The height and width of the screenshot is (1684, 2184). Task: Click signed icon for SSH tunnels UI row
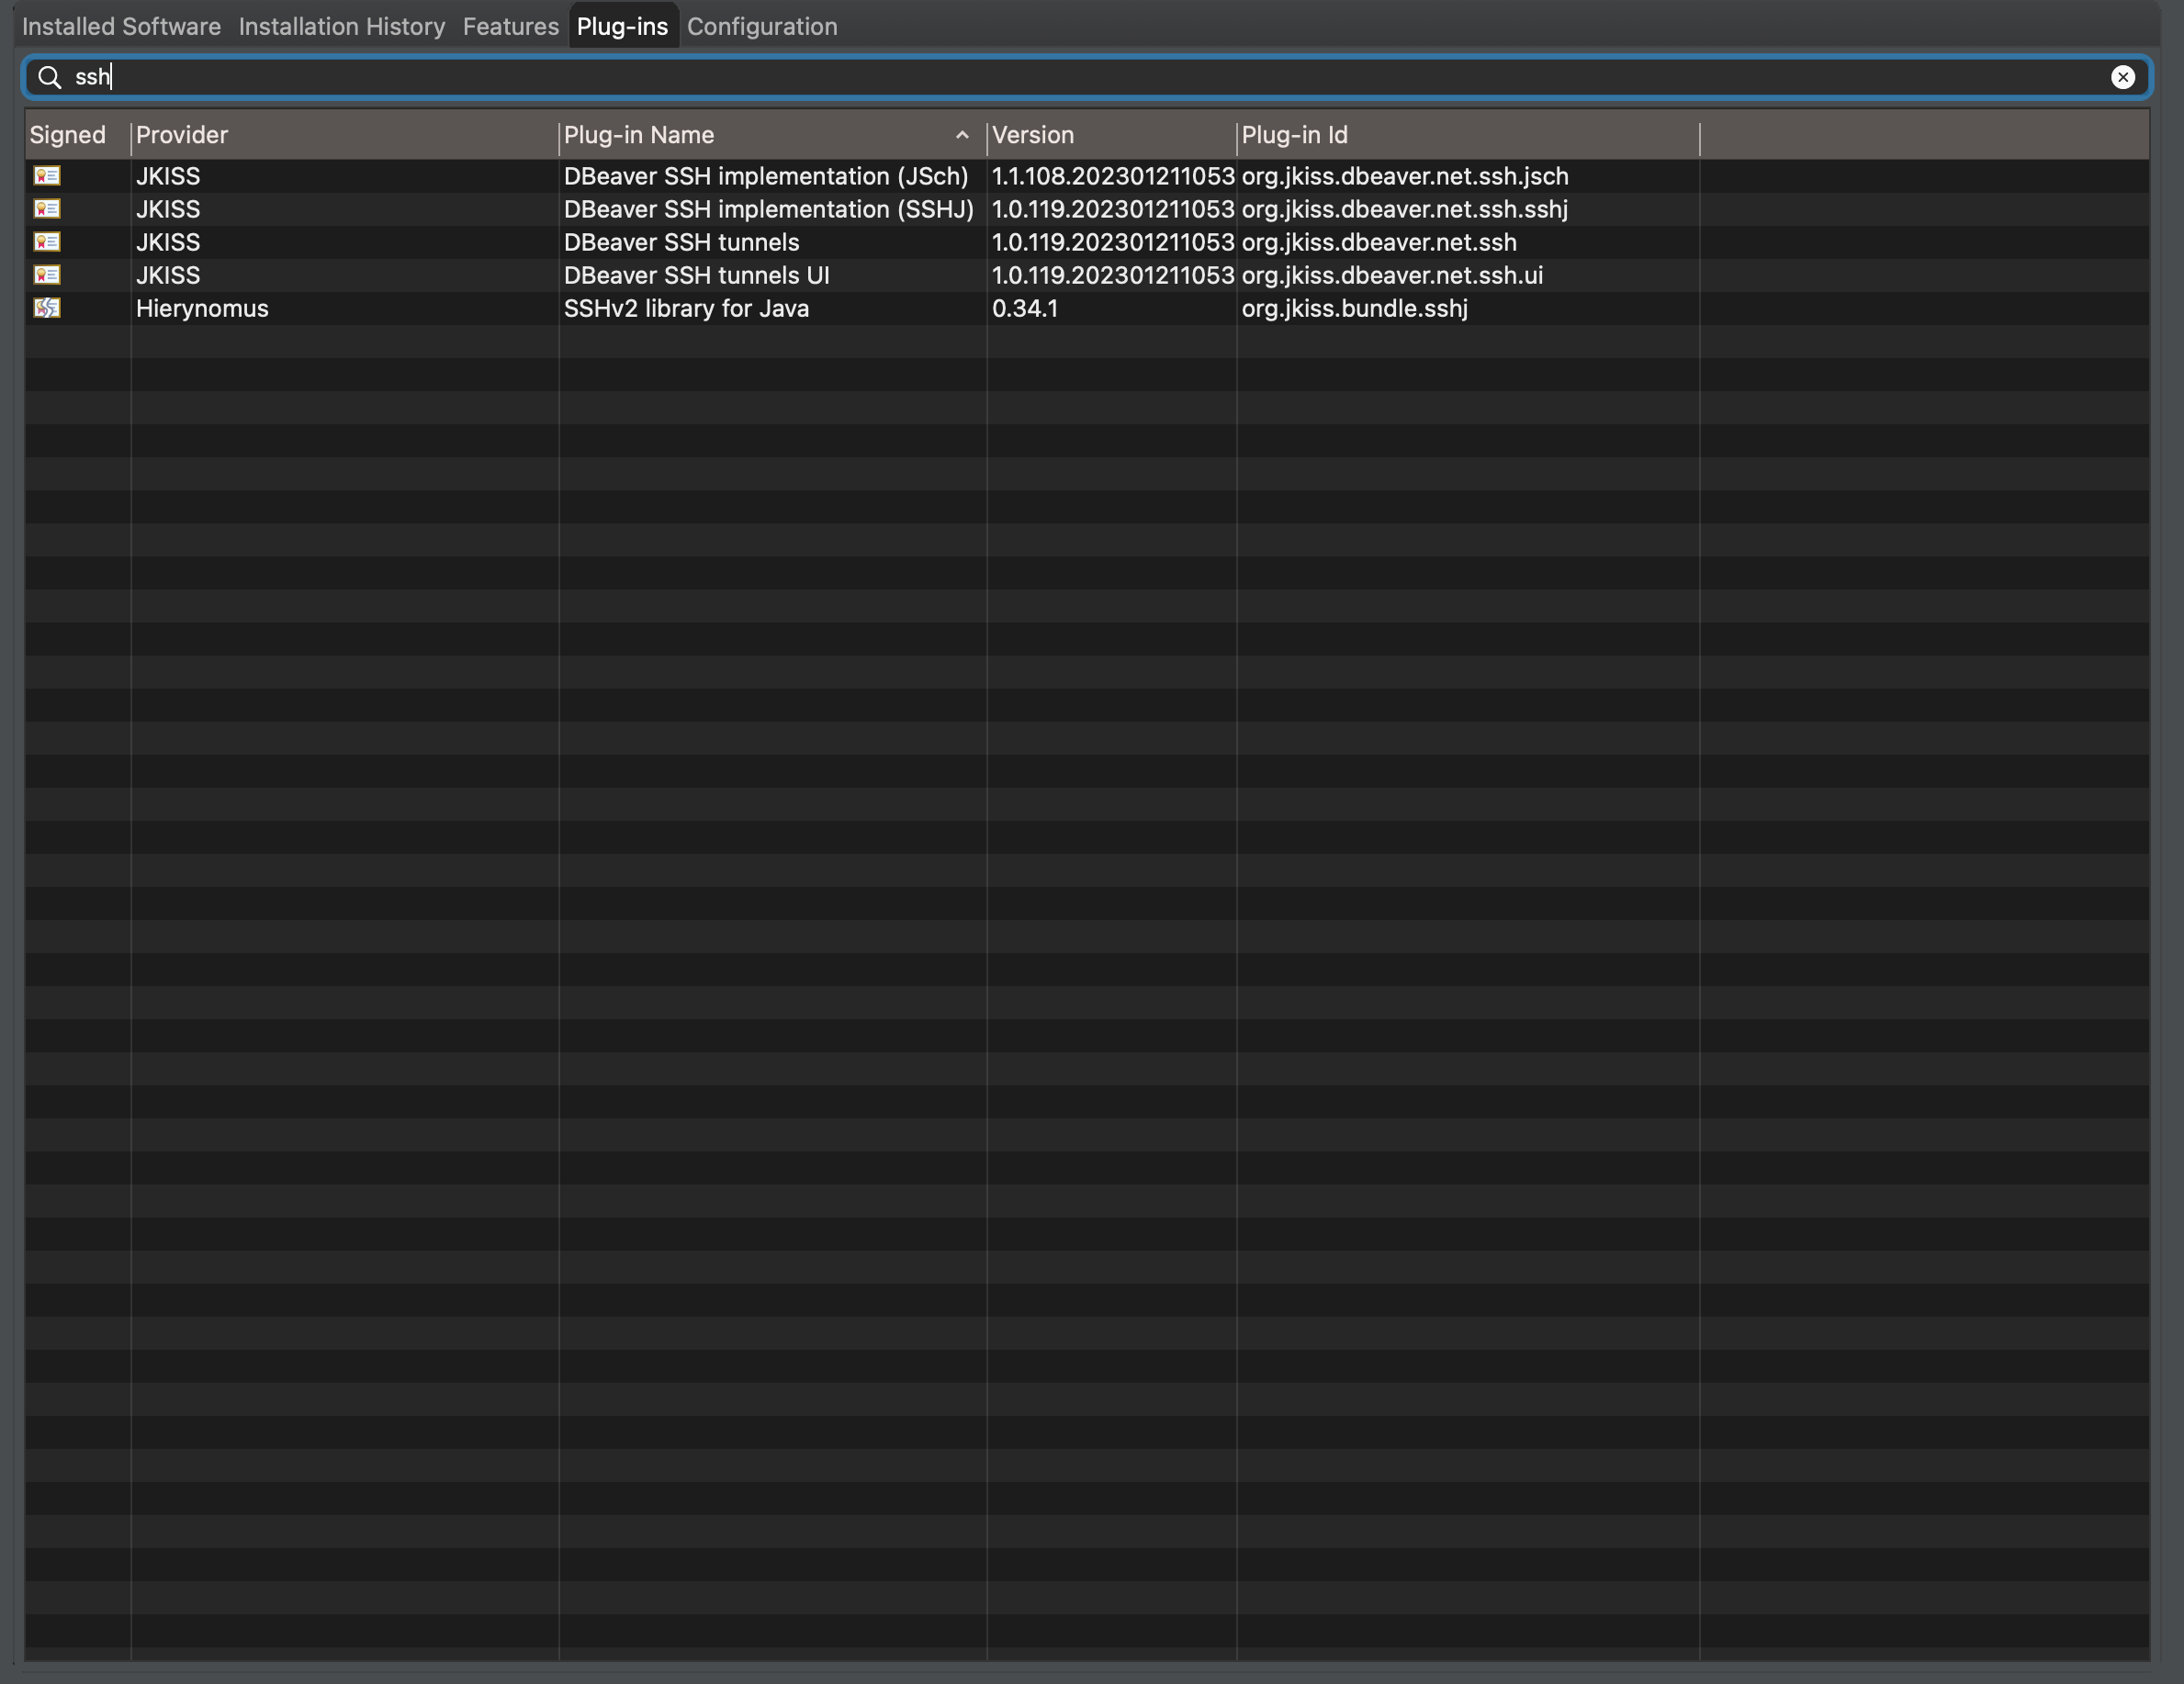[47, 275]
